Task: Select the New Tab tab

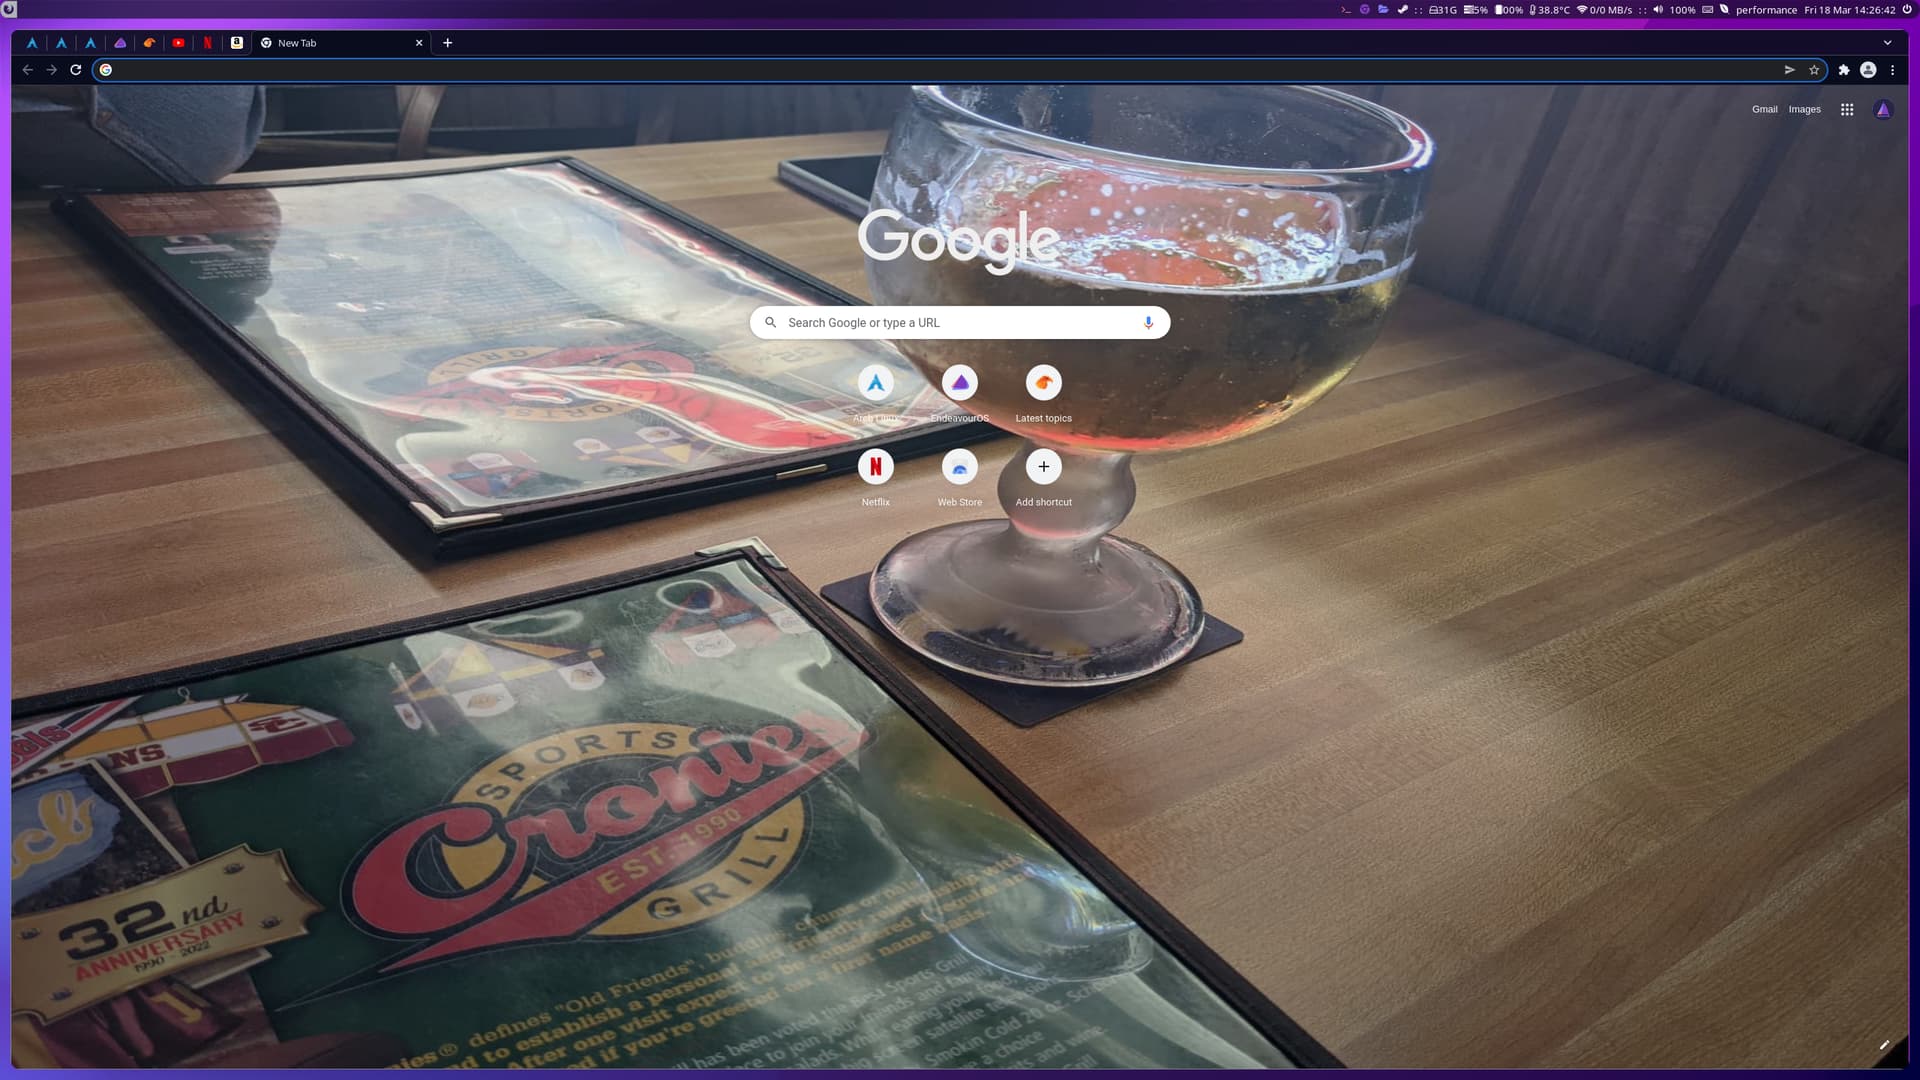Action: tap(340, 43)
